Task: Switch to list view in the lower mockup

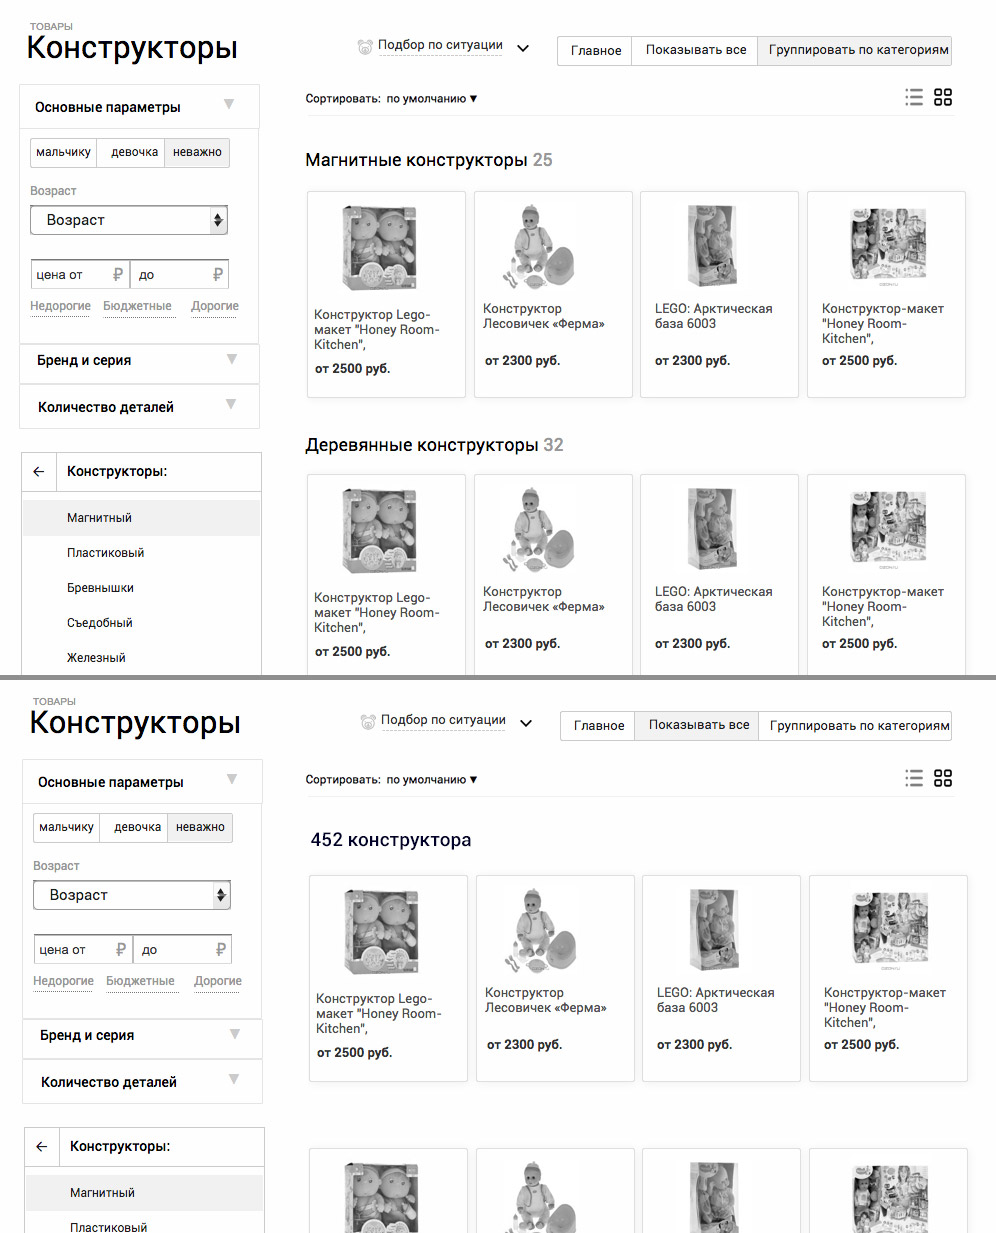Action: (x=914, y=778)
